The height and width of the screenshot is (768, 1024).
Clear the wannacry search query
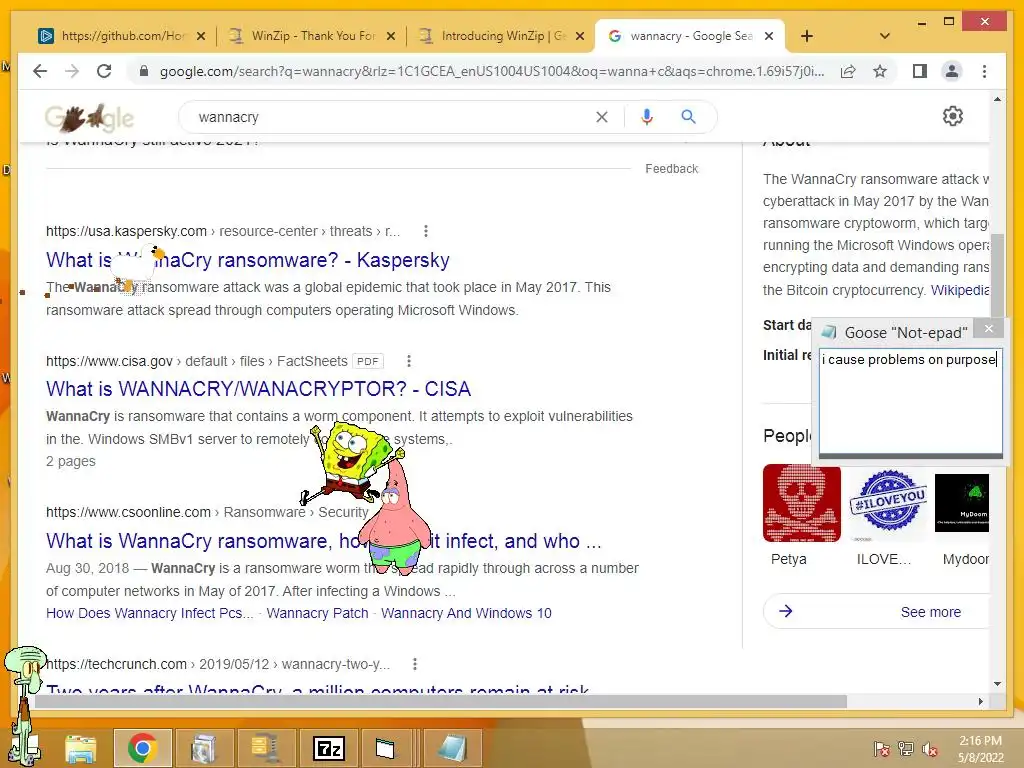(x=601, y=117)
